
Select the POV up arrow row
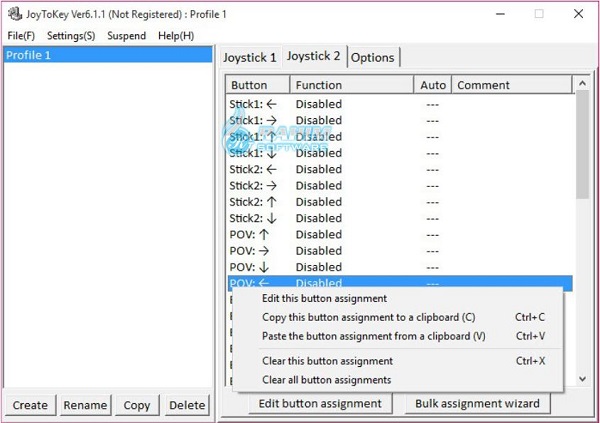(400, 234)
